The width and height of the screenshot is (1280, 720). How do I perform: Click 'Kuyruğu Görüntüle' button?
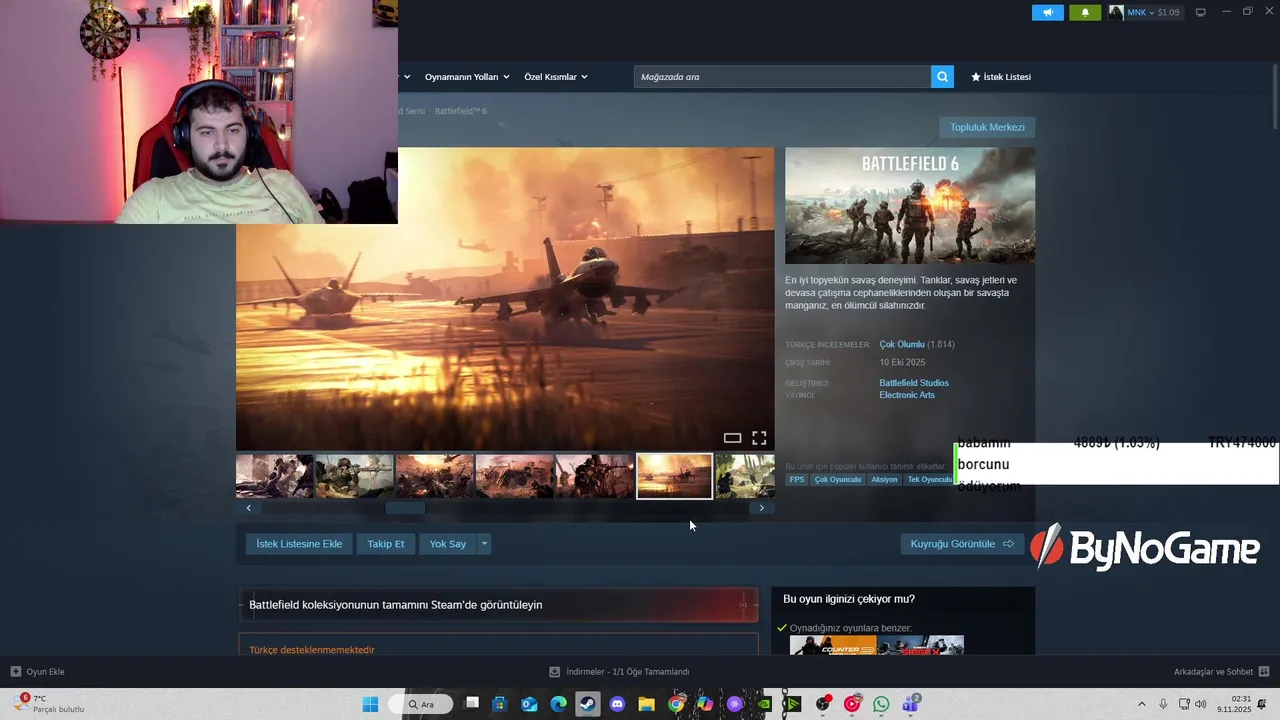point(962,544)
